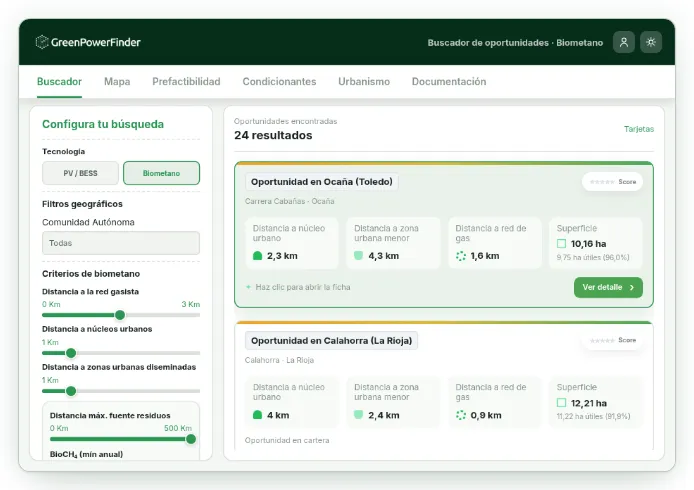Open the Documentación tab
The image size is (694, 490).
pyautogui.click(x=449, y=81)
